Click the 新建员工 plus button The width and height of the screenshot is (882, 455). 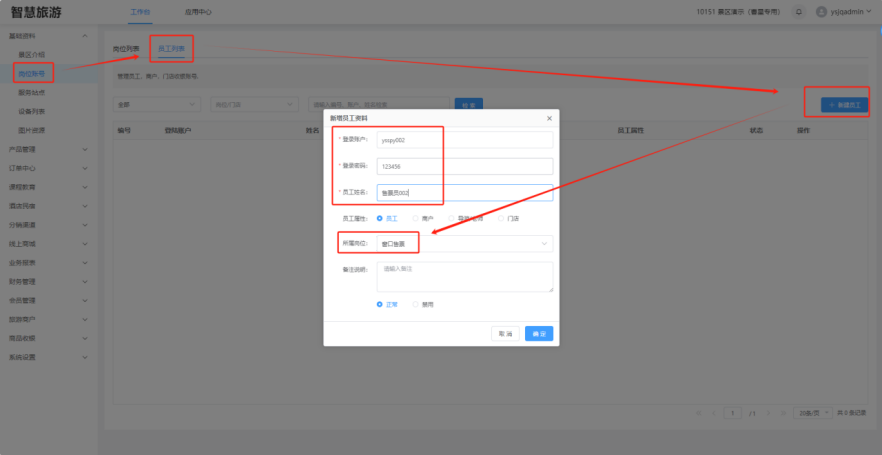tap(843, 104)
